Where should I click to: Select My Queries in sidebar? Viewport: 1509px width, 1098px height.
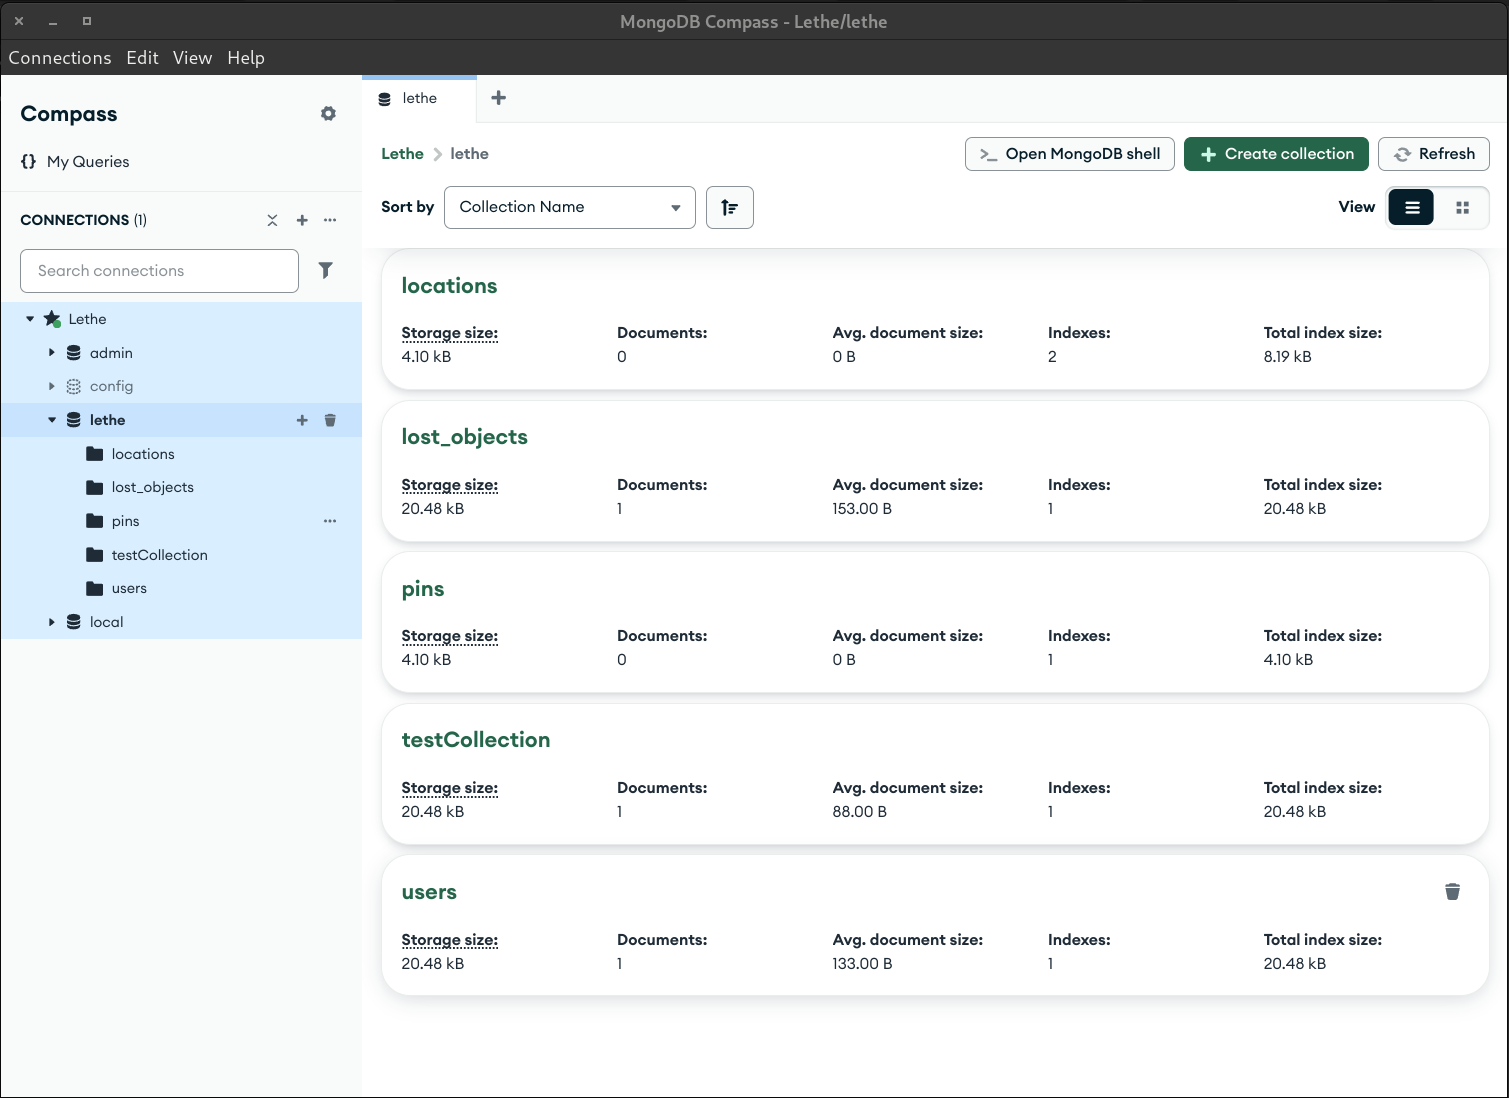(x=88, y=162)
